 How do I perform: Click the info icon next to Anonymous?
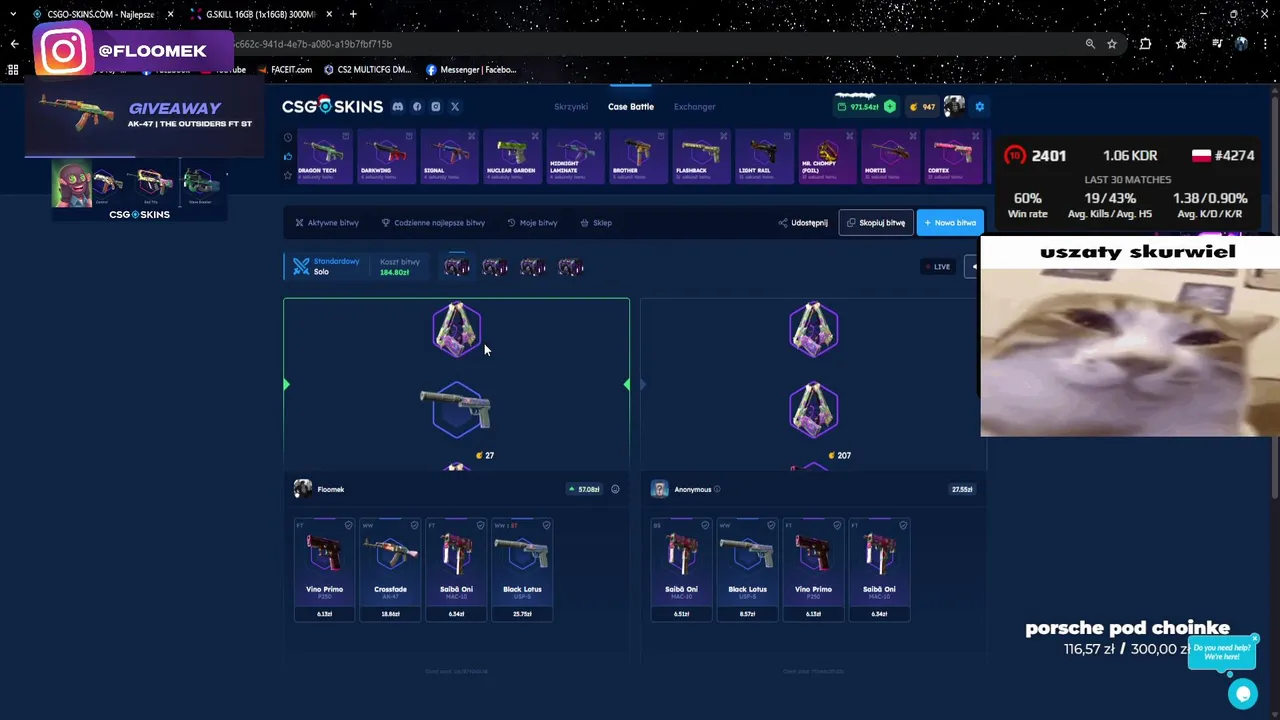click(717, 489)
